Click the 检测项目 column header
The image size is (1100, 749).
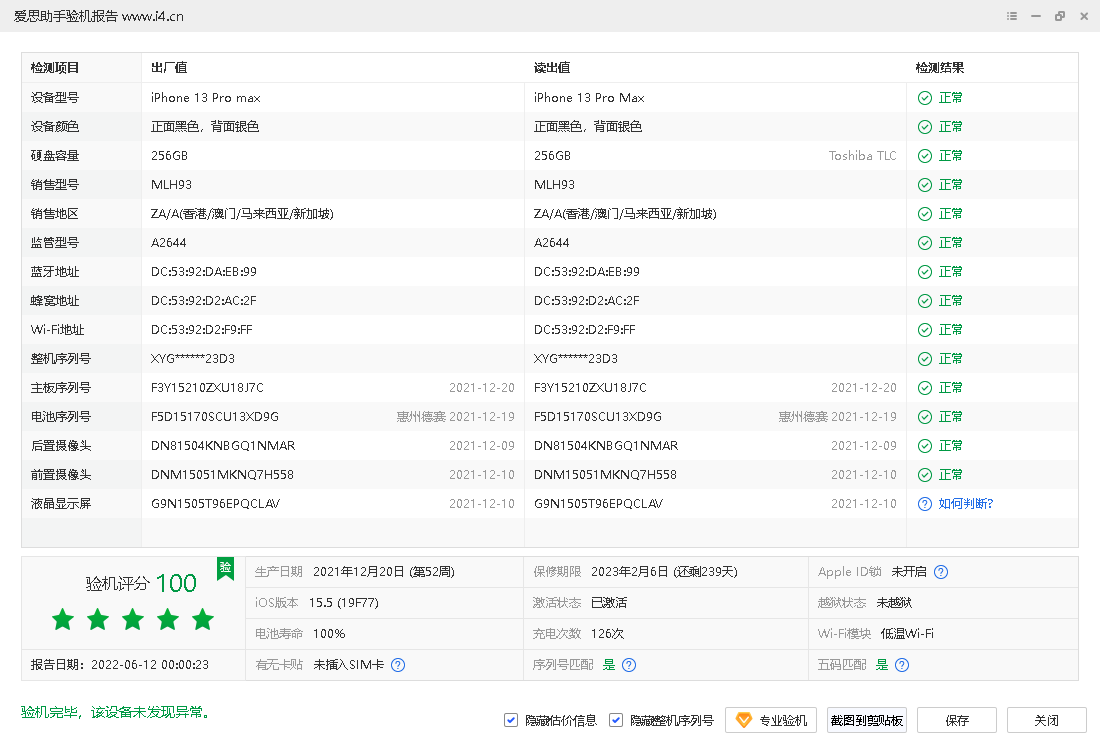coord(55,68)
